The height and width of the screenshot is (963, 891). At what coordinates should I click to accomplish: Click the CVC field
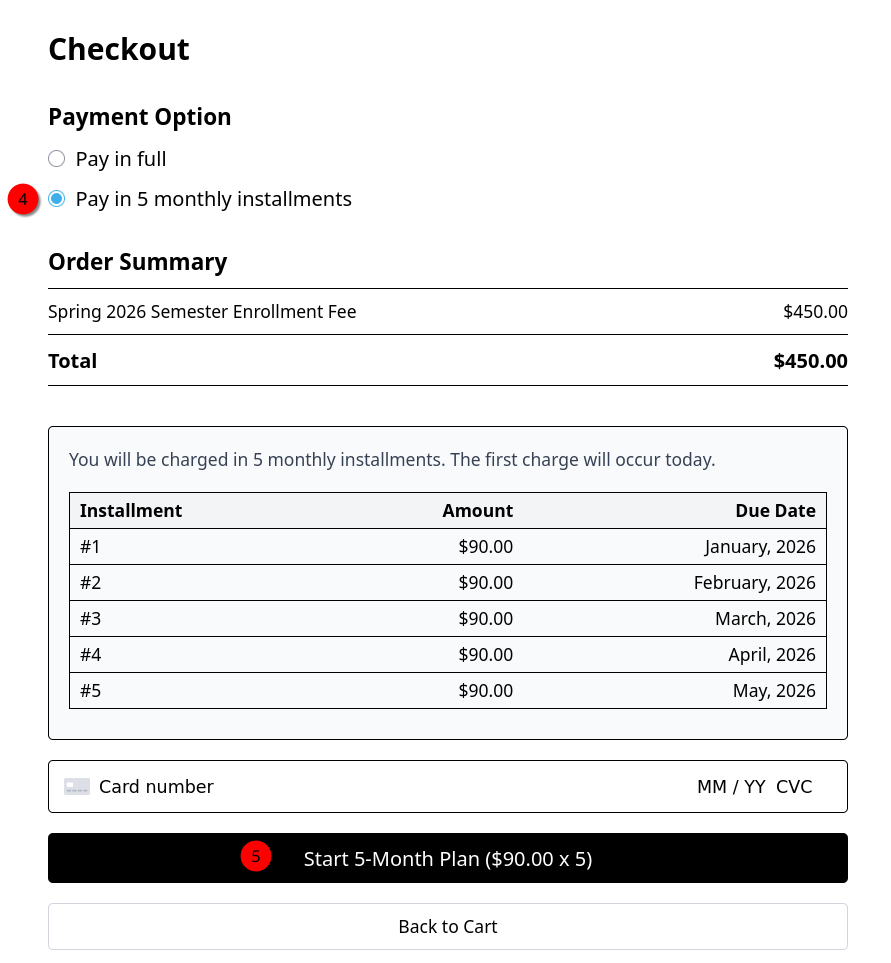coord(794,787)
